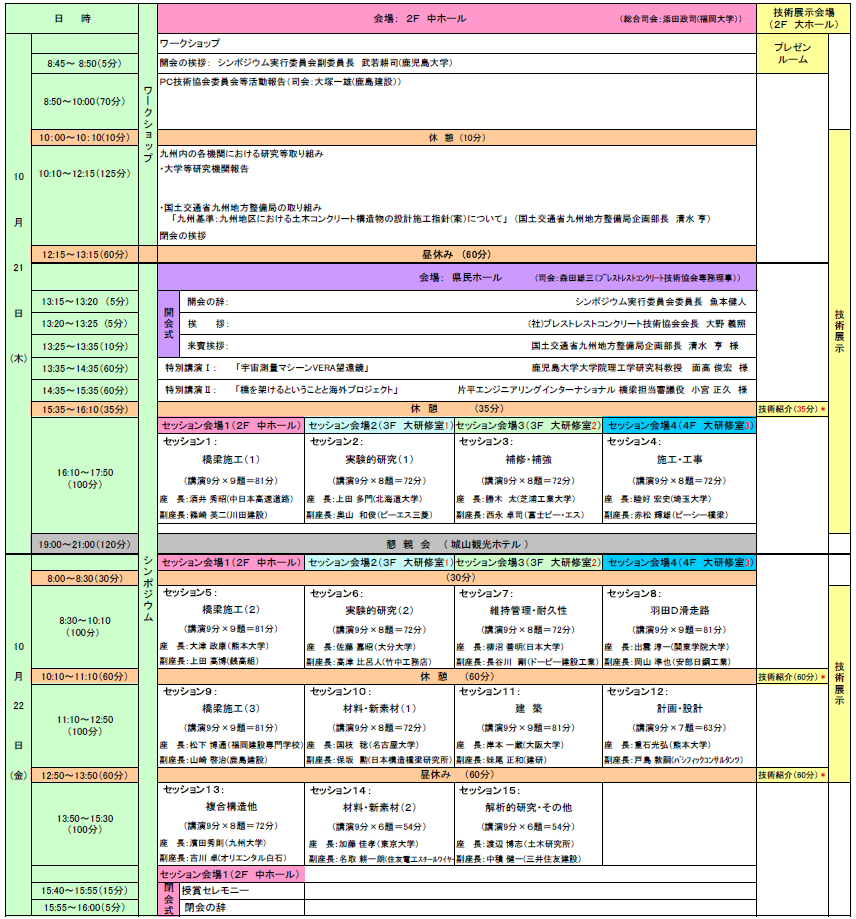Screen dimensions: 856x919
Task: Select the "11:10~12:50 (100分)" time cell
Action: (x=85, y=726)
